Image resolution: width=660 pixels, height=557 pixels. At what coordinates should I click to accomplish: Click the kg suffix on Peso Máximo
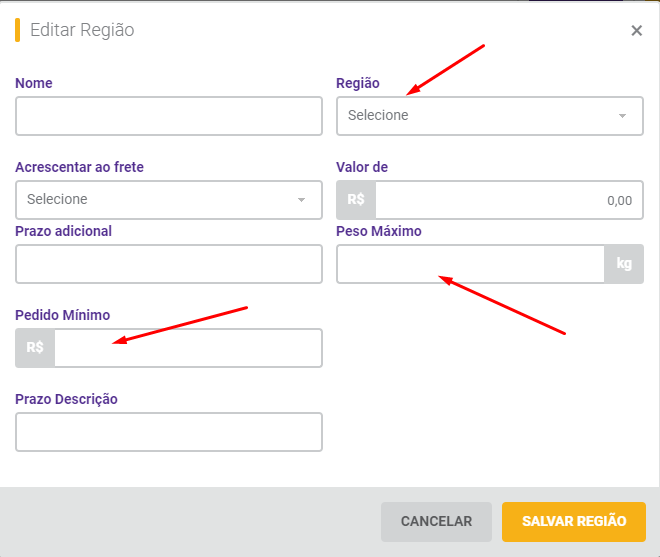click(x=624, y=264)
